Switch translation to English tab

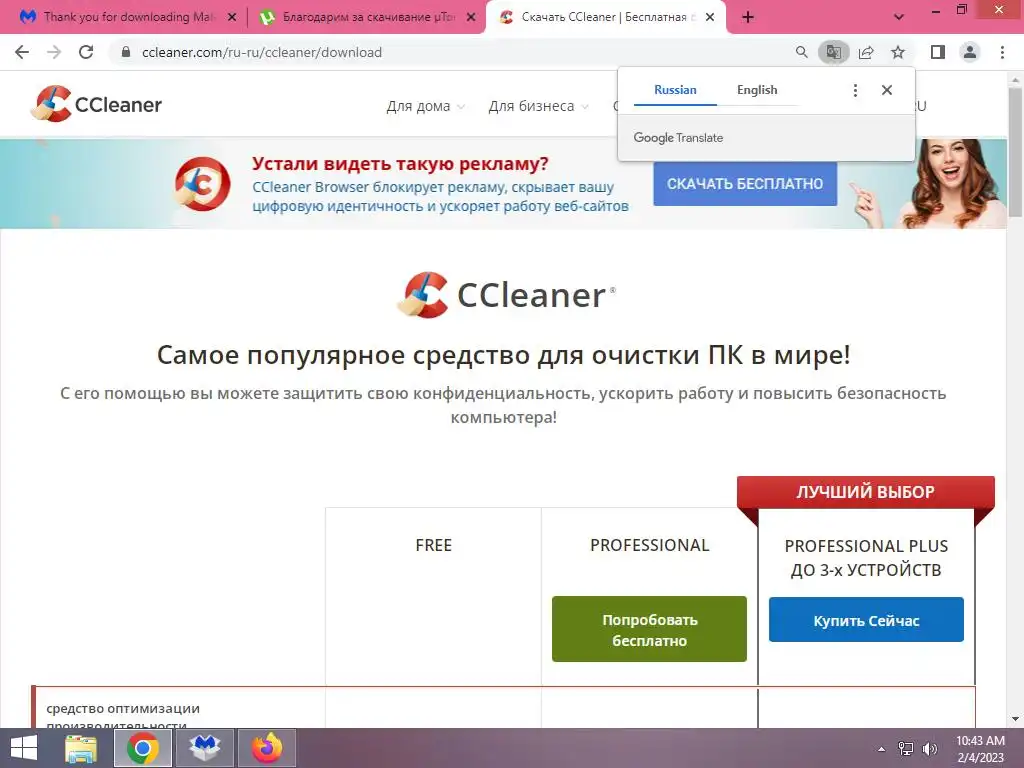pyautogui.click(x=757, y=90)
